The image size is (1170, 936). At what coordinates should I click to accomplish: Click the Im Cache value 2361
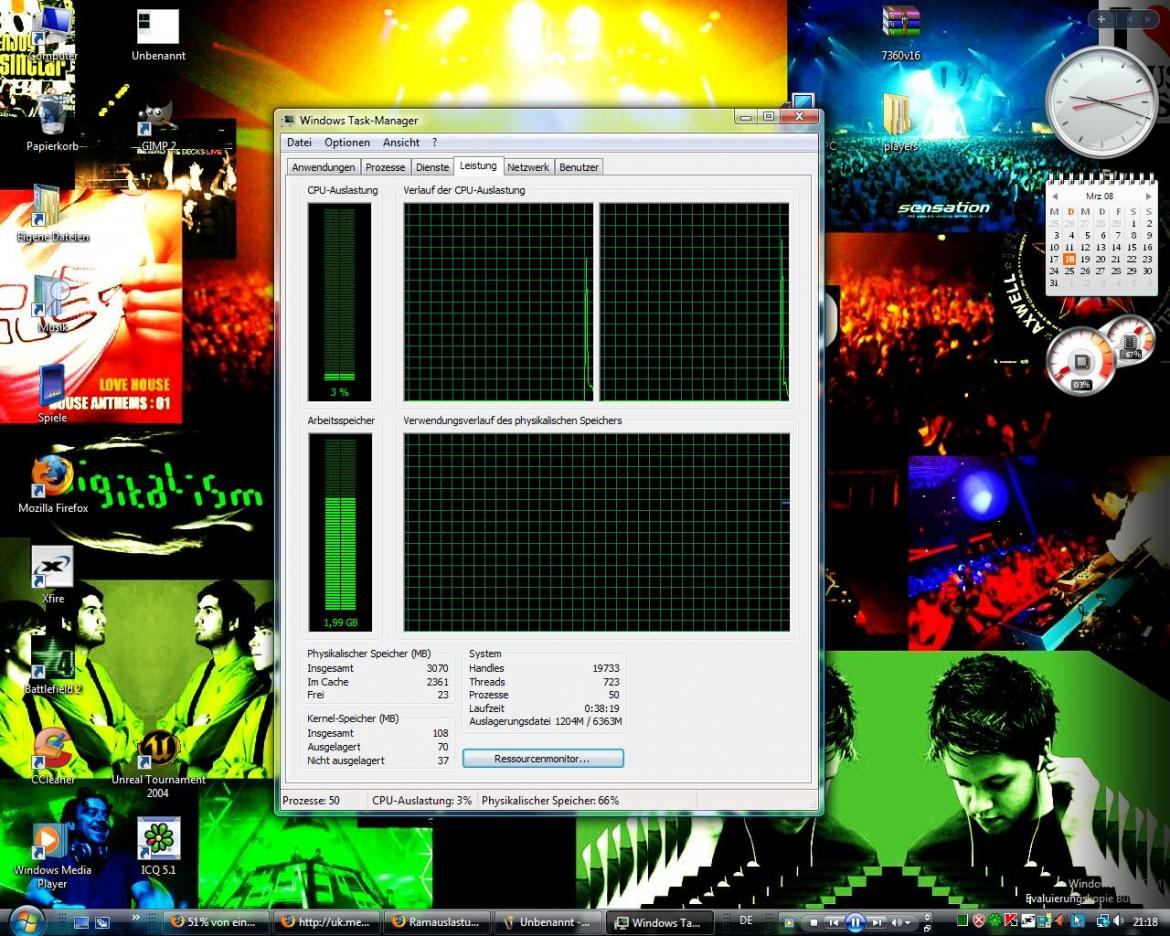[x=437, y=681]
